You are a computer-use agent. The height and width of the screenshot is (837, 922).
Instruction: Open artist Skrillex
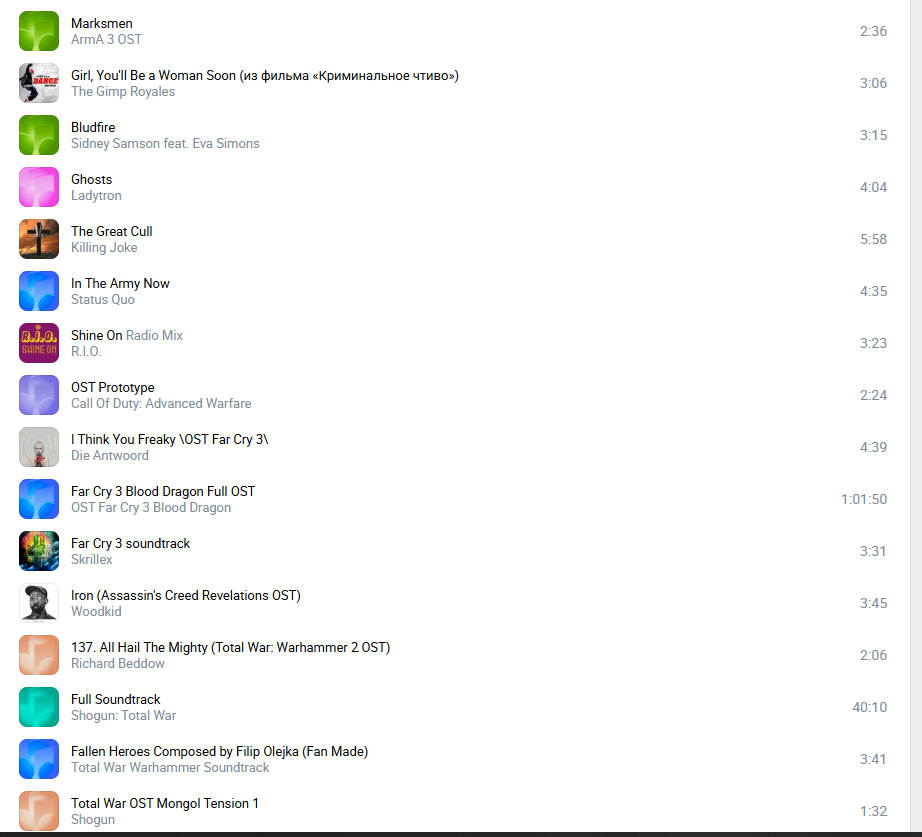tap(92, 560)
